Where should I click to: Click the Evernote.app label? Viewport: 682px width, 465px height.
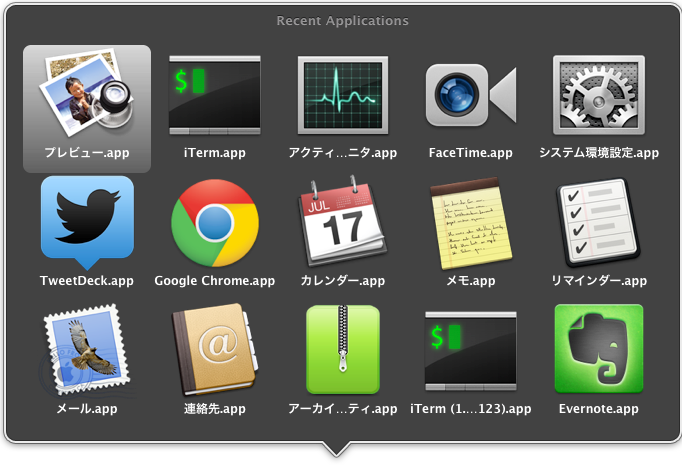click(599, 408)
